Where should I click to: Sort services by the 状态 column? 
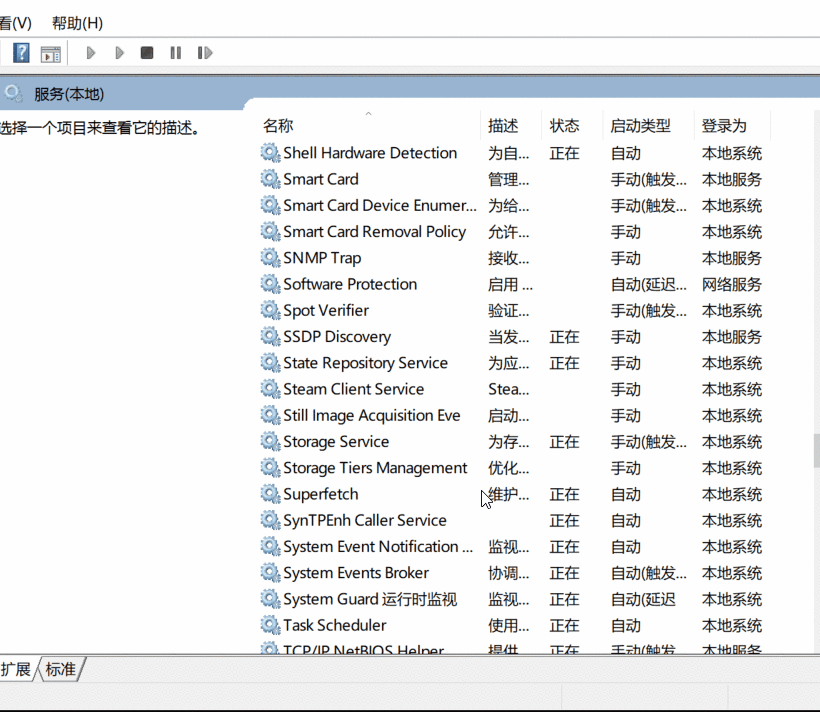[567, 124]
